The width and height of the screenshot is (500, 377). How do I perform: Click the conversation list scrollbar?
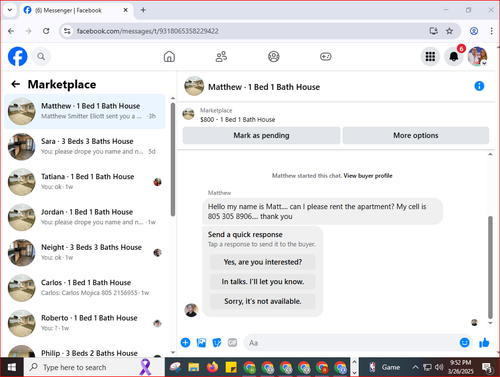click(173, 159)
